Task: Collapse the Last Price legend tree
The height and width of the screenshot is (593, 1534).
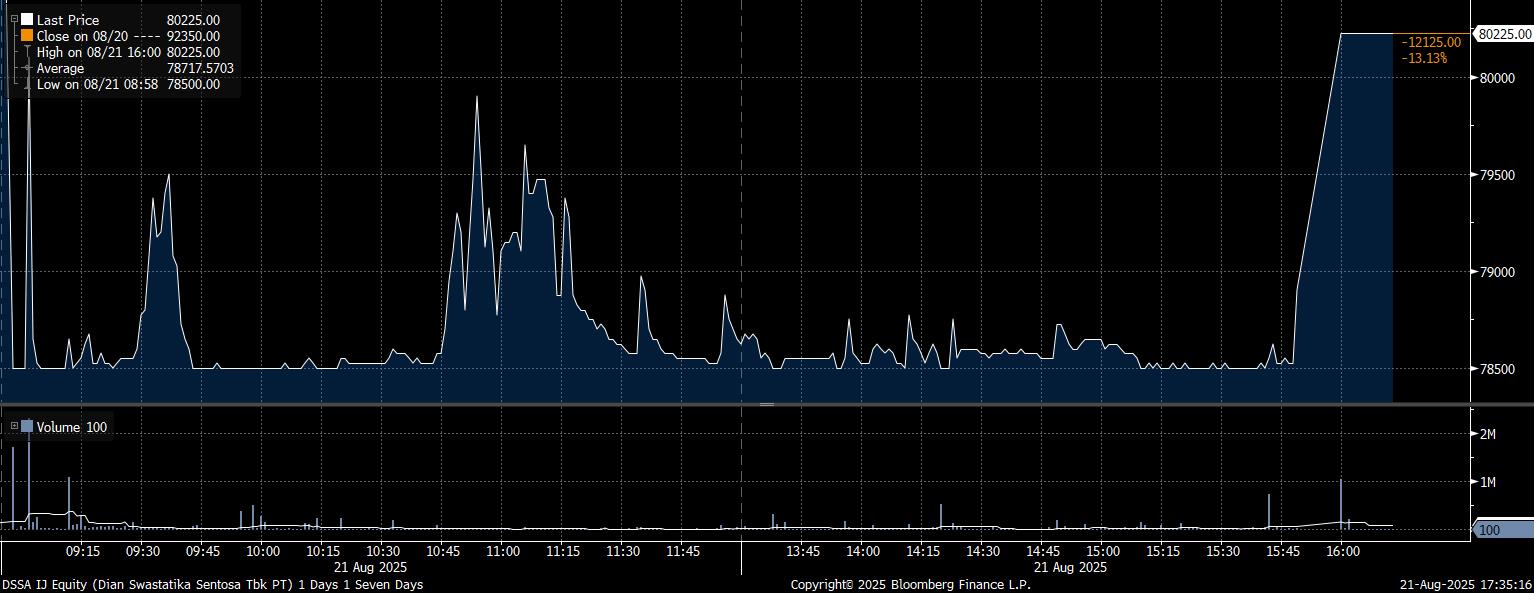Action: tap(14, 19)
